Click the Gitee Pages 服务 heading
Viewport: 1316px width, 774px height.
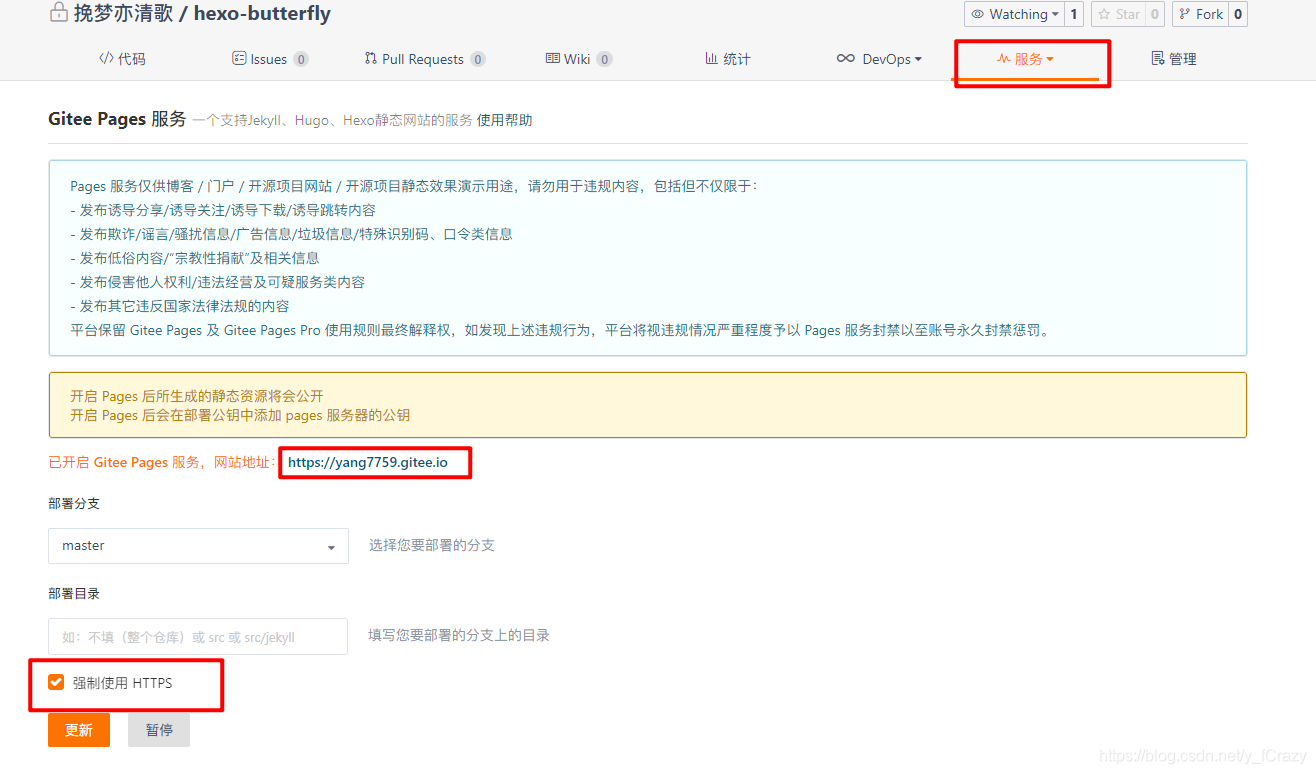(117, 119)
